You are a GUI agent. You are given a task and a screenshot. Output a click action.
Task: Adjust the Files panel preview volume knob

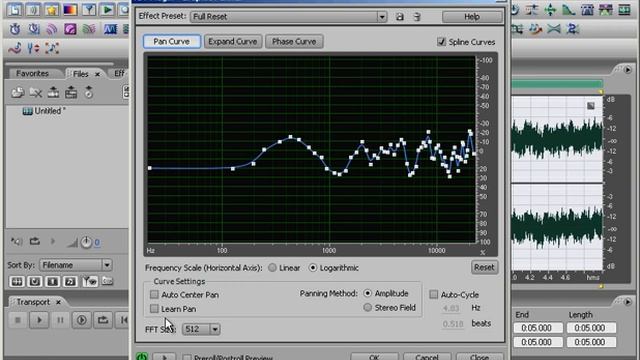pos(86,242)
